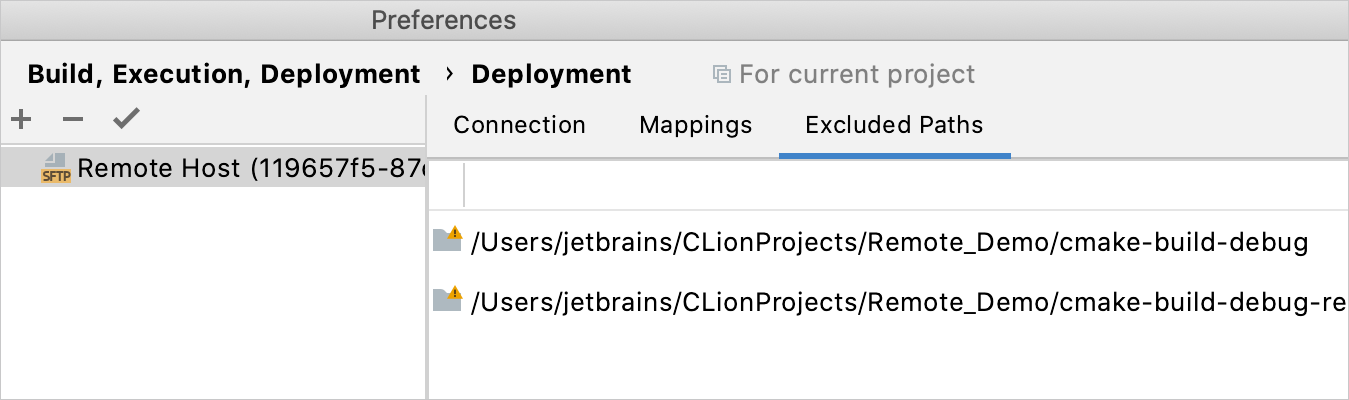1349x400 pixels.
Task: Click the folder icon of the cmake-build-debug-re path
Action: pyautogui.click(x=447, y=298)
